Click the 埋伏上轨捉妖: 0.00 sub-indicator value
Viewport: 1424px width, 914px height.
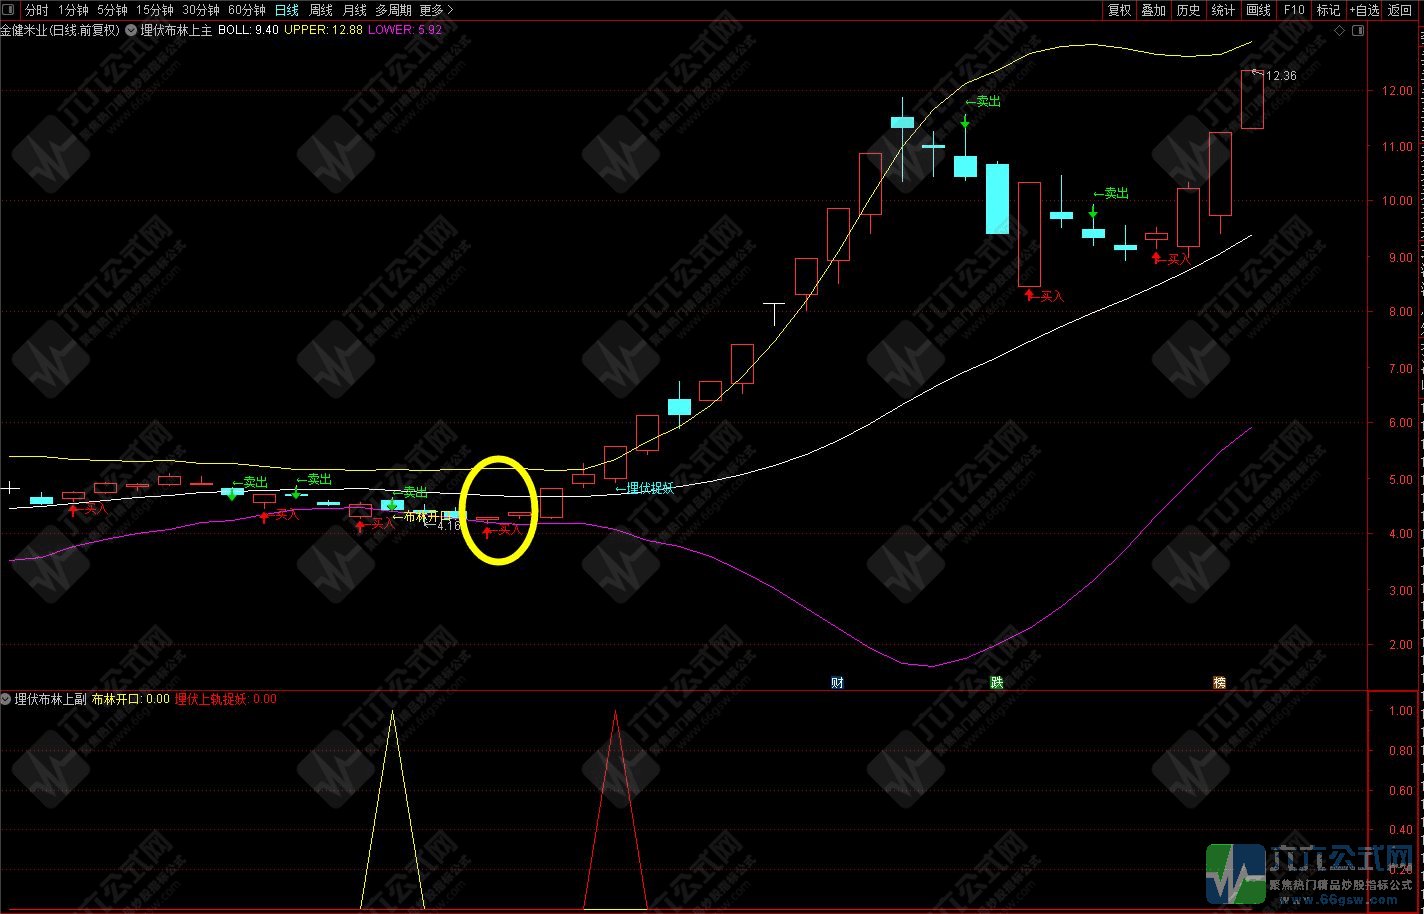[226, 699]
